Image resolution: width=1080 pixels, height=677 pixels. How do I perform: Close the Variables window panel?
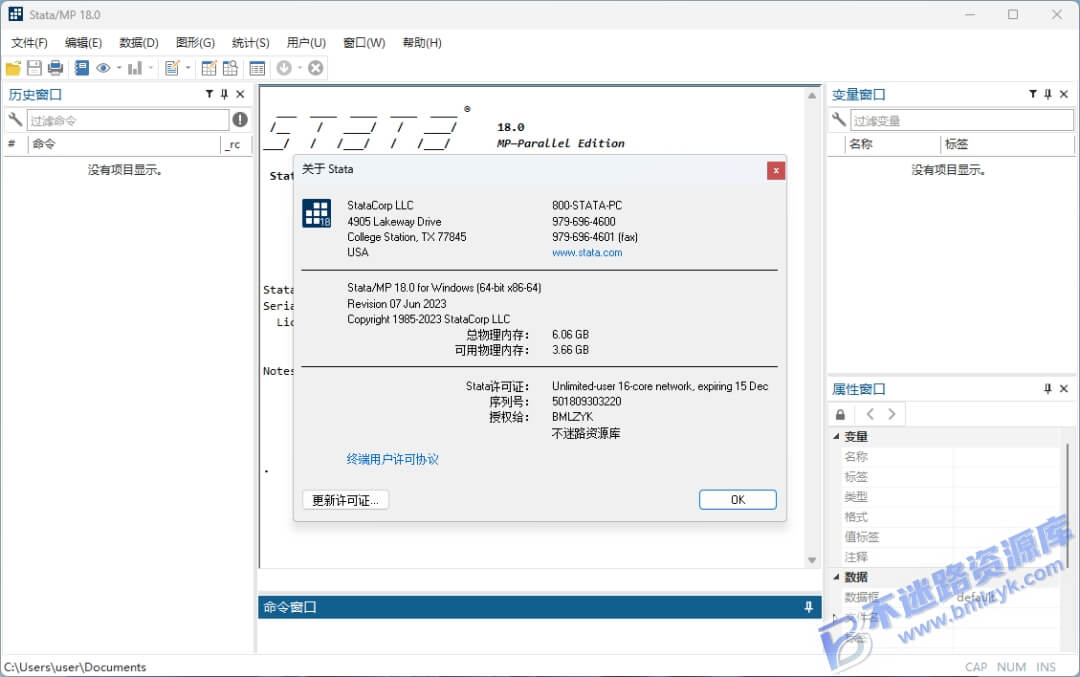[1064, 94]
